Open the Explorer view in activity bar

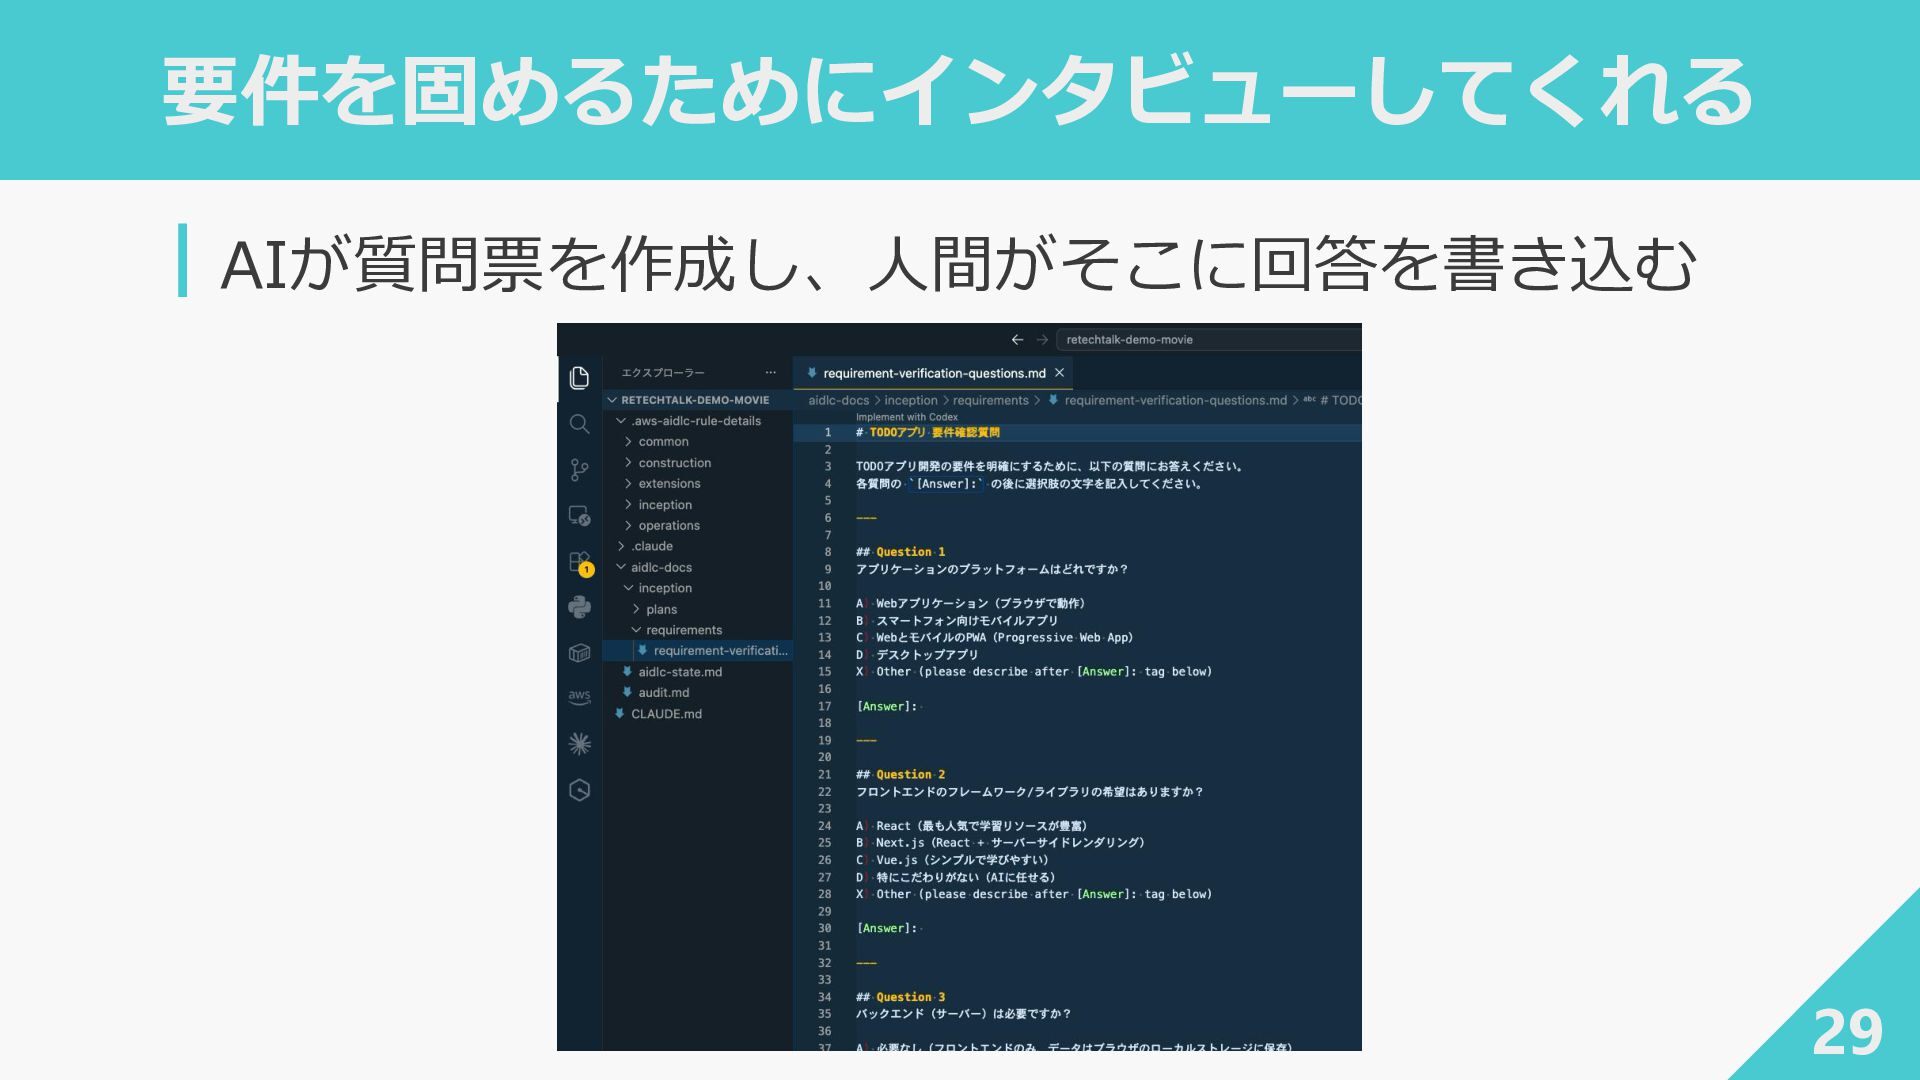[579, 377]
